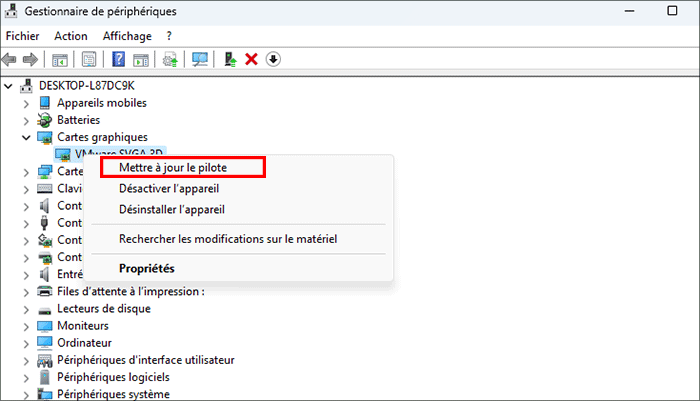Click the red X uninstall device icon

tap(251, 59)
